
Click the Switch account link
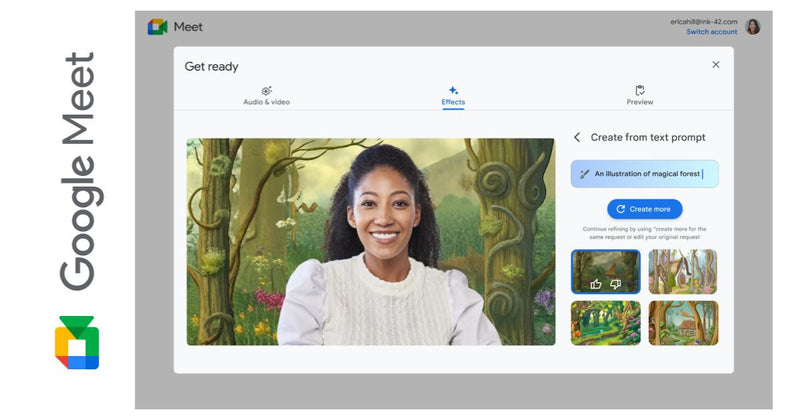[712, 32]
